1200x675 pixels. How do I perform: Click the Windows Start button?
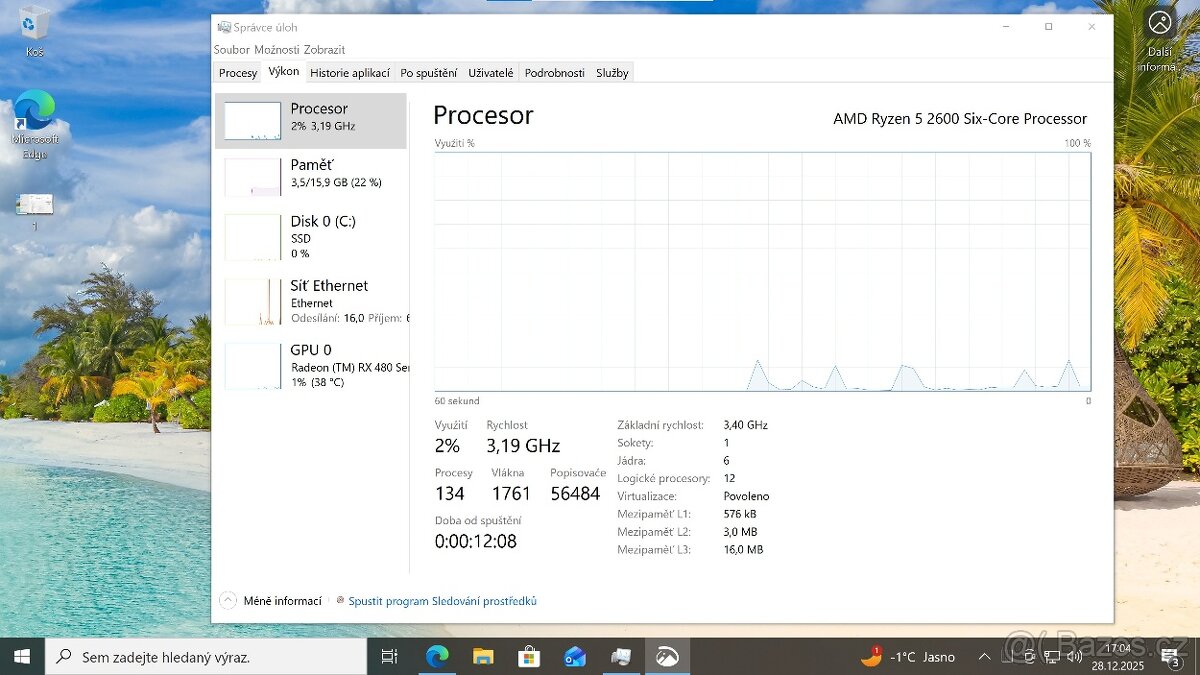click(x=22, y=657)
